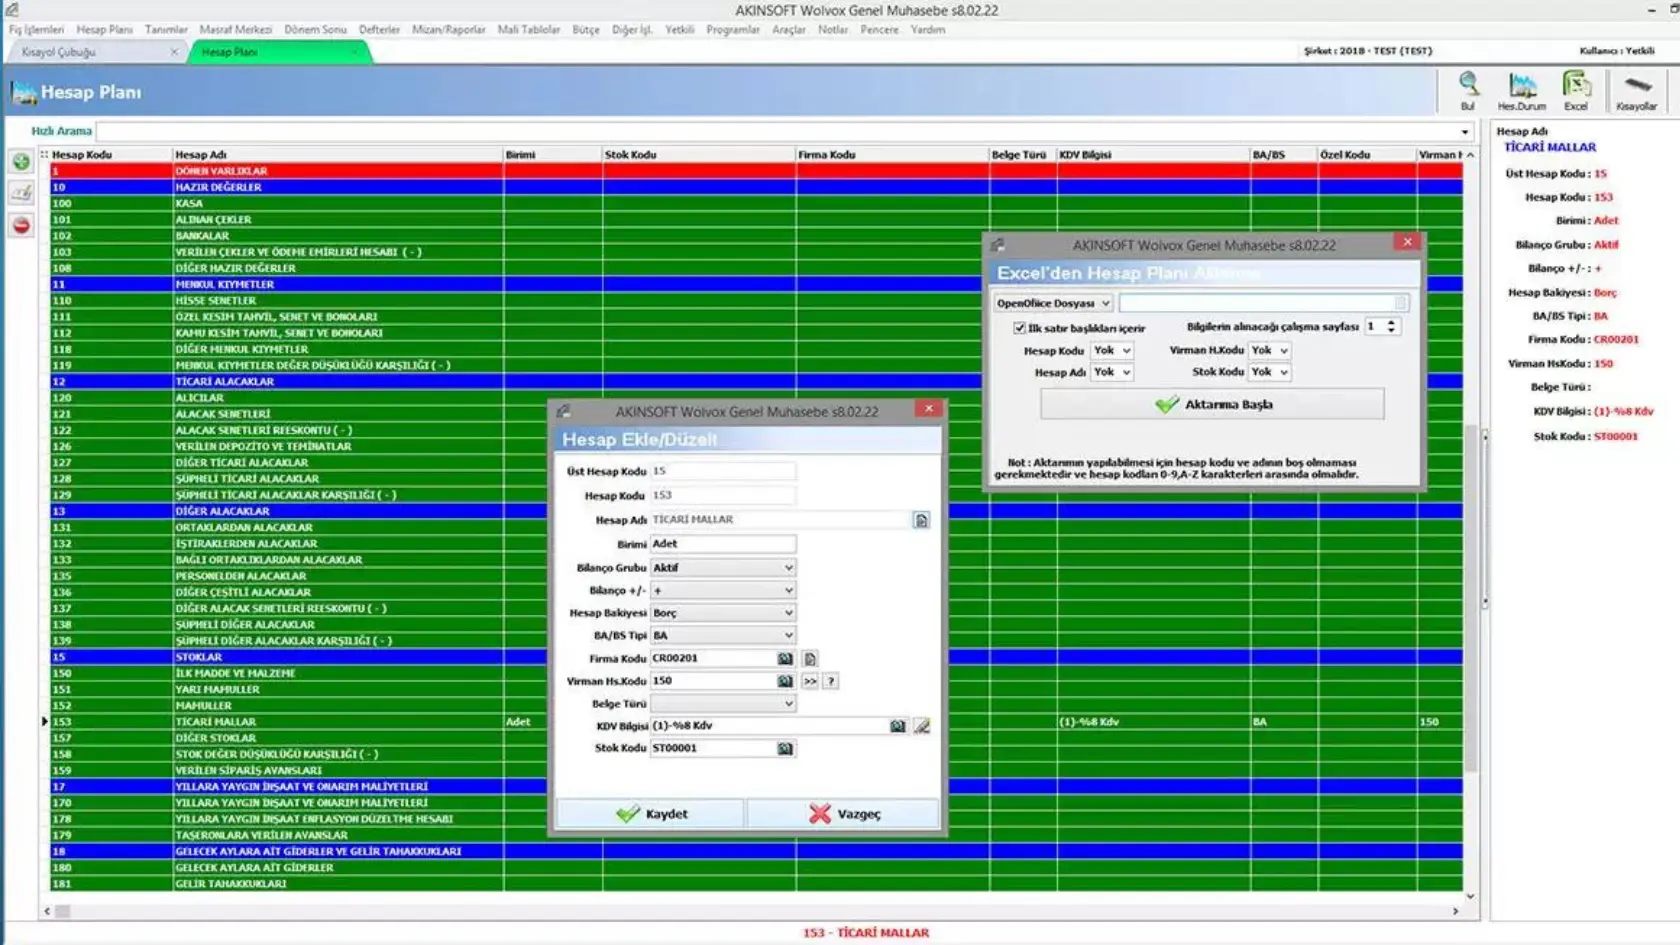The height and width of the screenshot is (945, 1680).
Task: Click the >> button beside Virman Hs.Kodu
Action: click(x=810, y=681)
